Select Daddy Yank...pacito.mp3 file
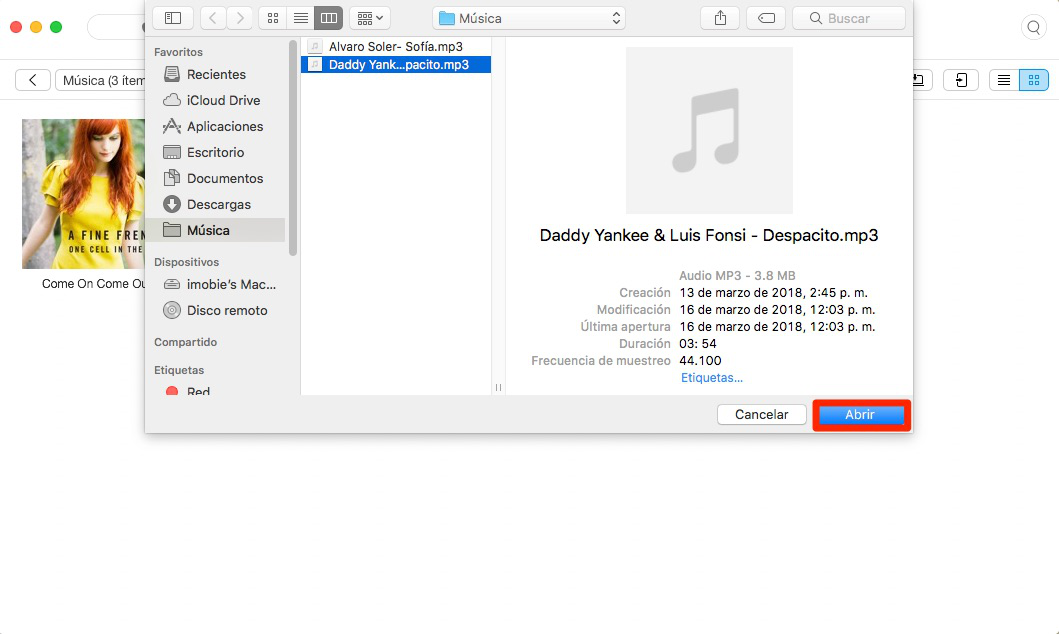This screenshot has height=634, width=1059. click(x=396, y=64)
